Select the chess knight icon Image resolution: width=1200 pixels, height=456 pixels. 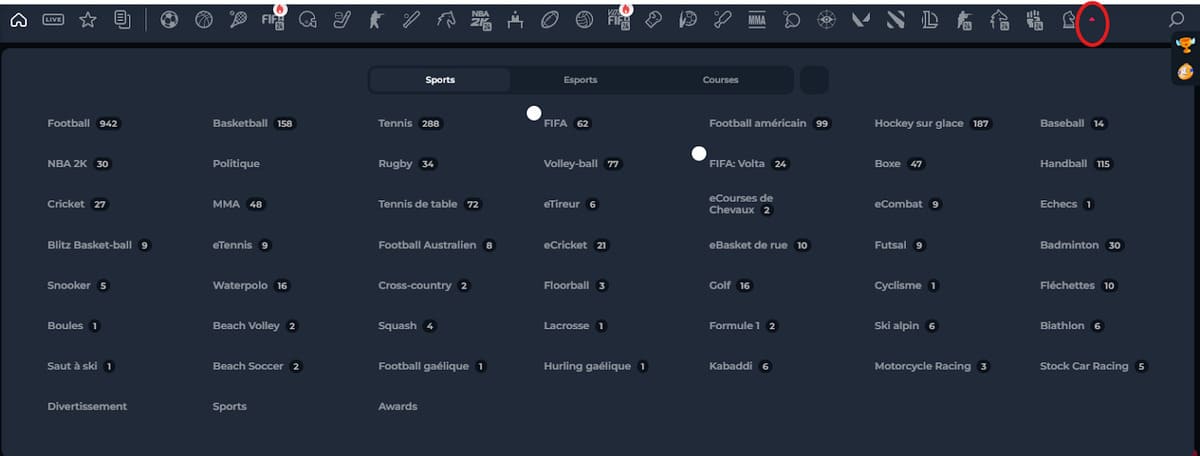pyautogui.click(x=1069, y=19)
